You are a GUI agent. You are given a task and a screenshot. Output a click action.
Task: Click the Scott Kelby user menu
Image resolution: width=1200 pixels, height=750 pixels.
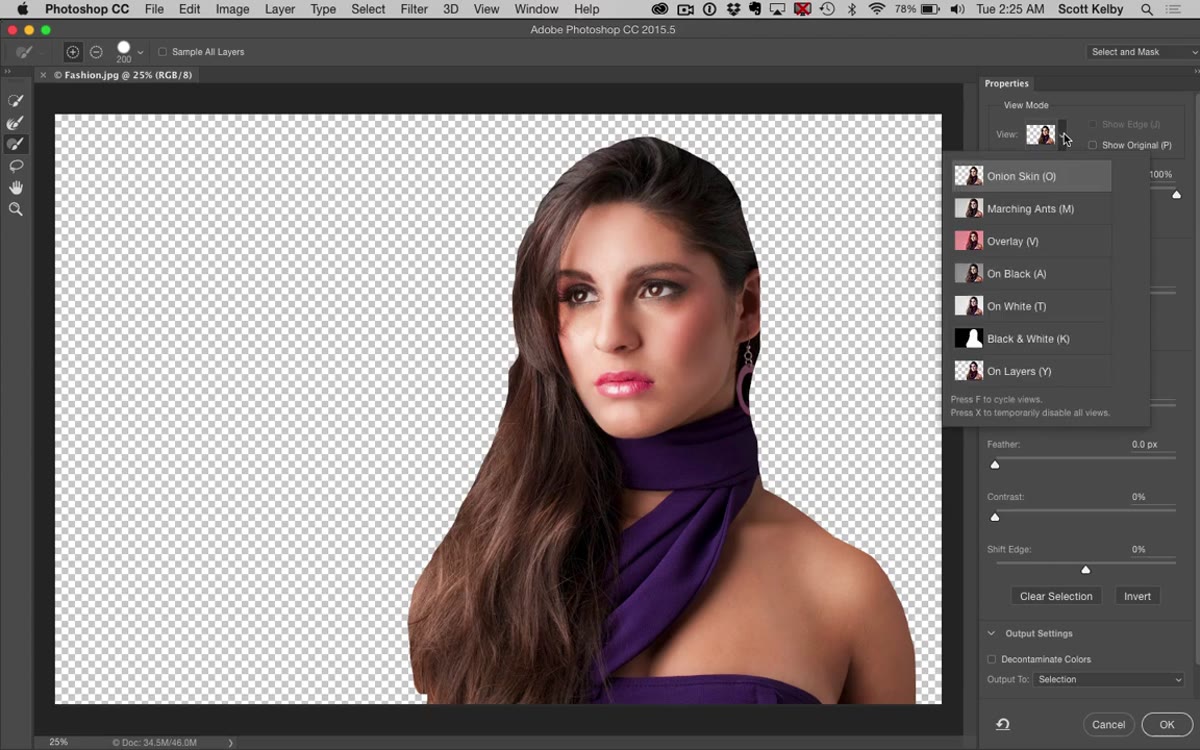pyautogui.click(x=1089, y=9)
